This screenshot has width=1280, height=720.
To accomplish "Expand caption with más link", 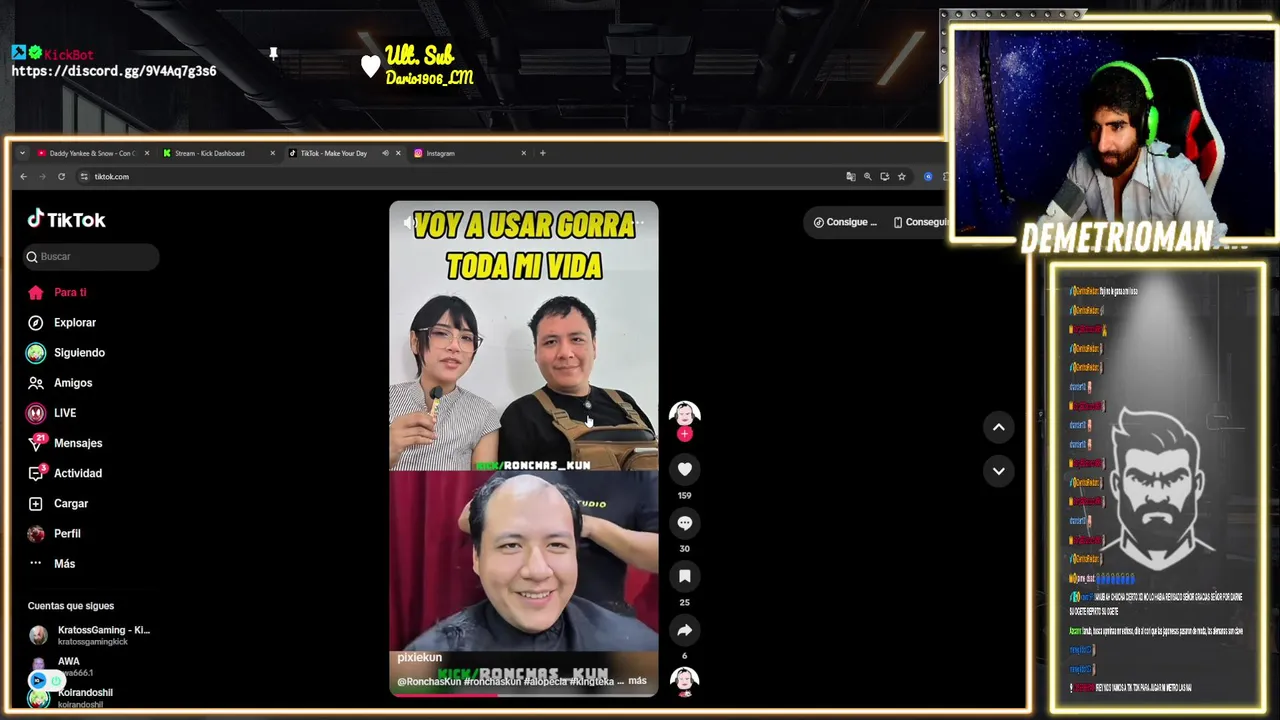I will tap(637, 681).
